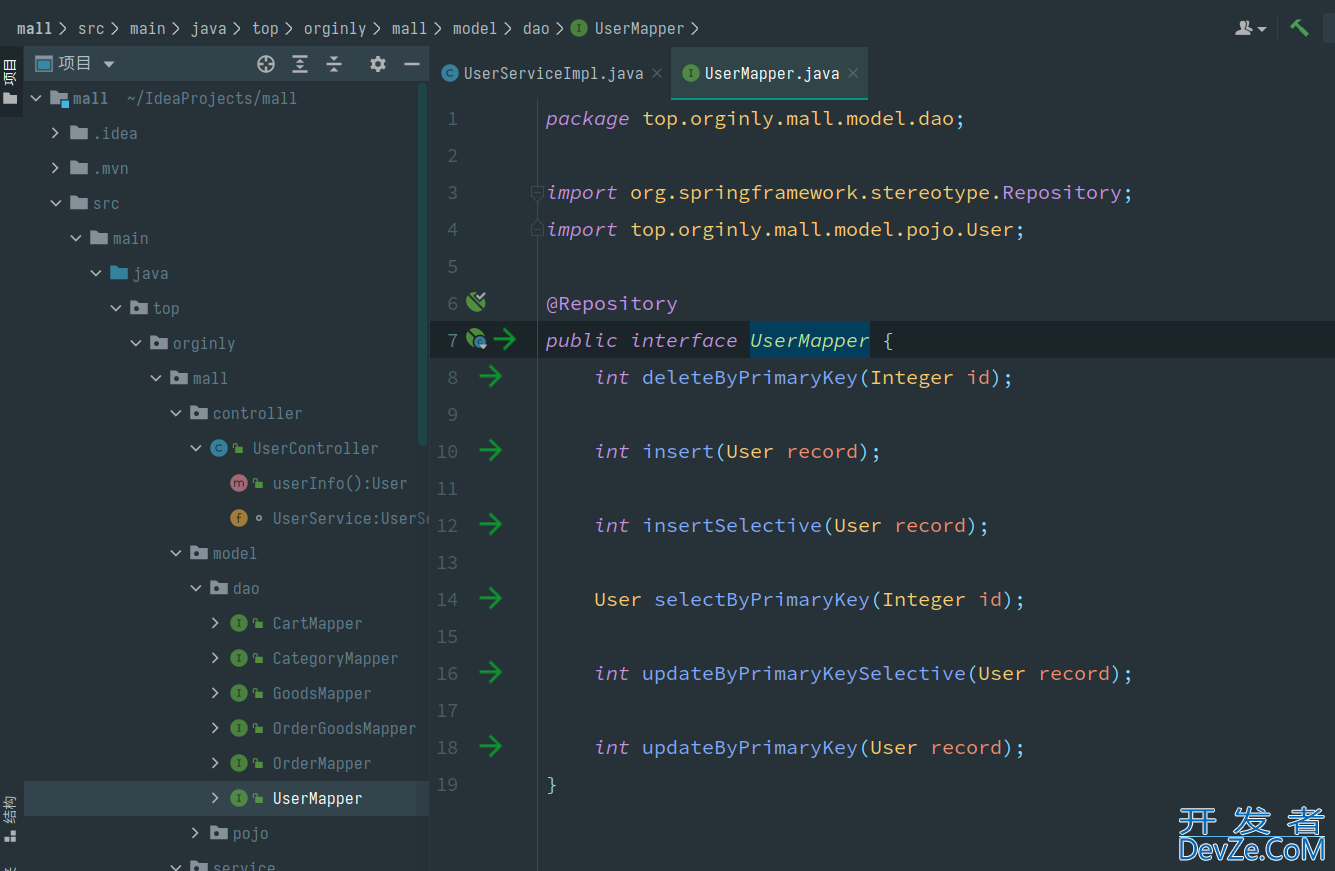This screenshot has height=871, width=1335.
Task: Click the Expand All icon in project panel
Action: (x=300, y=64)
